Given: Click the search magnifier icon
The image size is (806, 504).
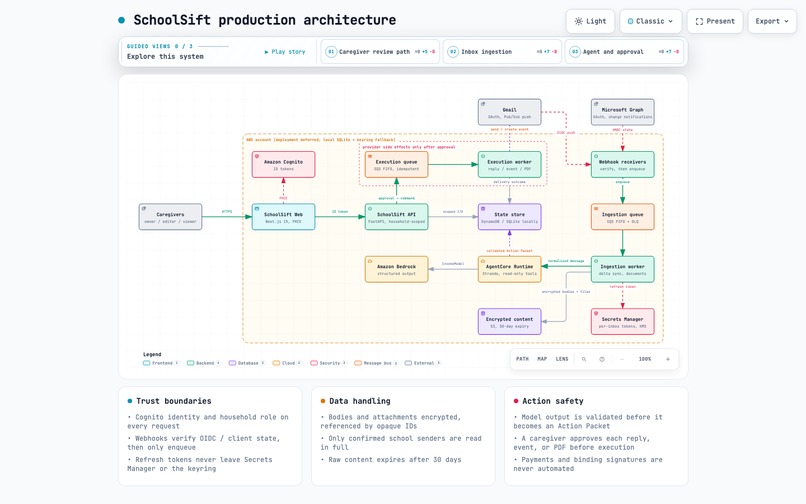Looking at the screenshot, I should pos(584,359).
